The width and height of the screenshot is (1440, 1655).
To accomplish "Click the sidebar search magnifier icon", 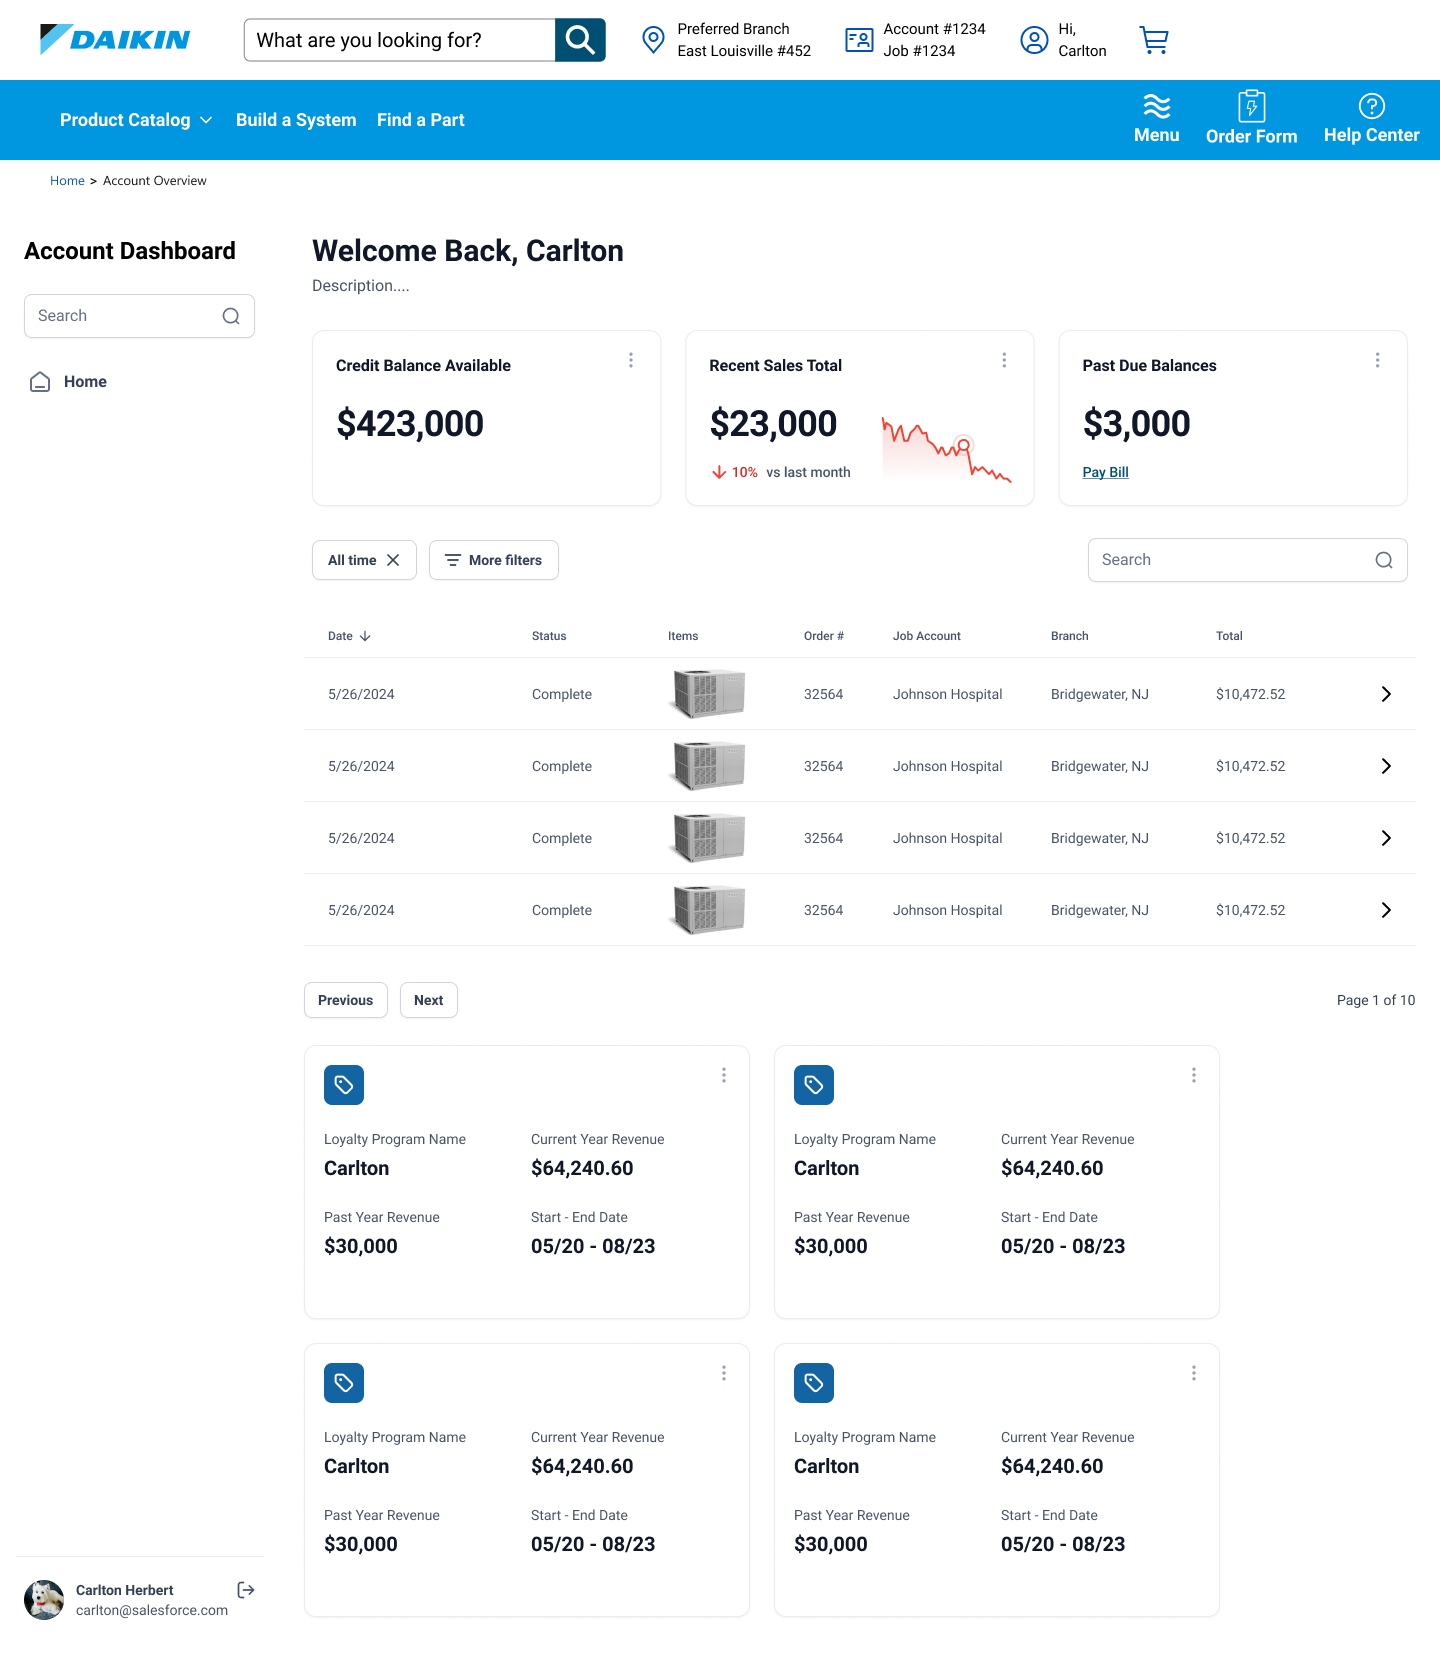I will (x=231, y=316).
